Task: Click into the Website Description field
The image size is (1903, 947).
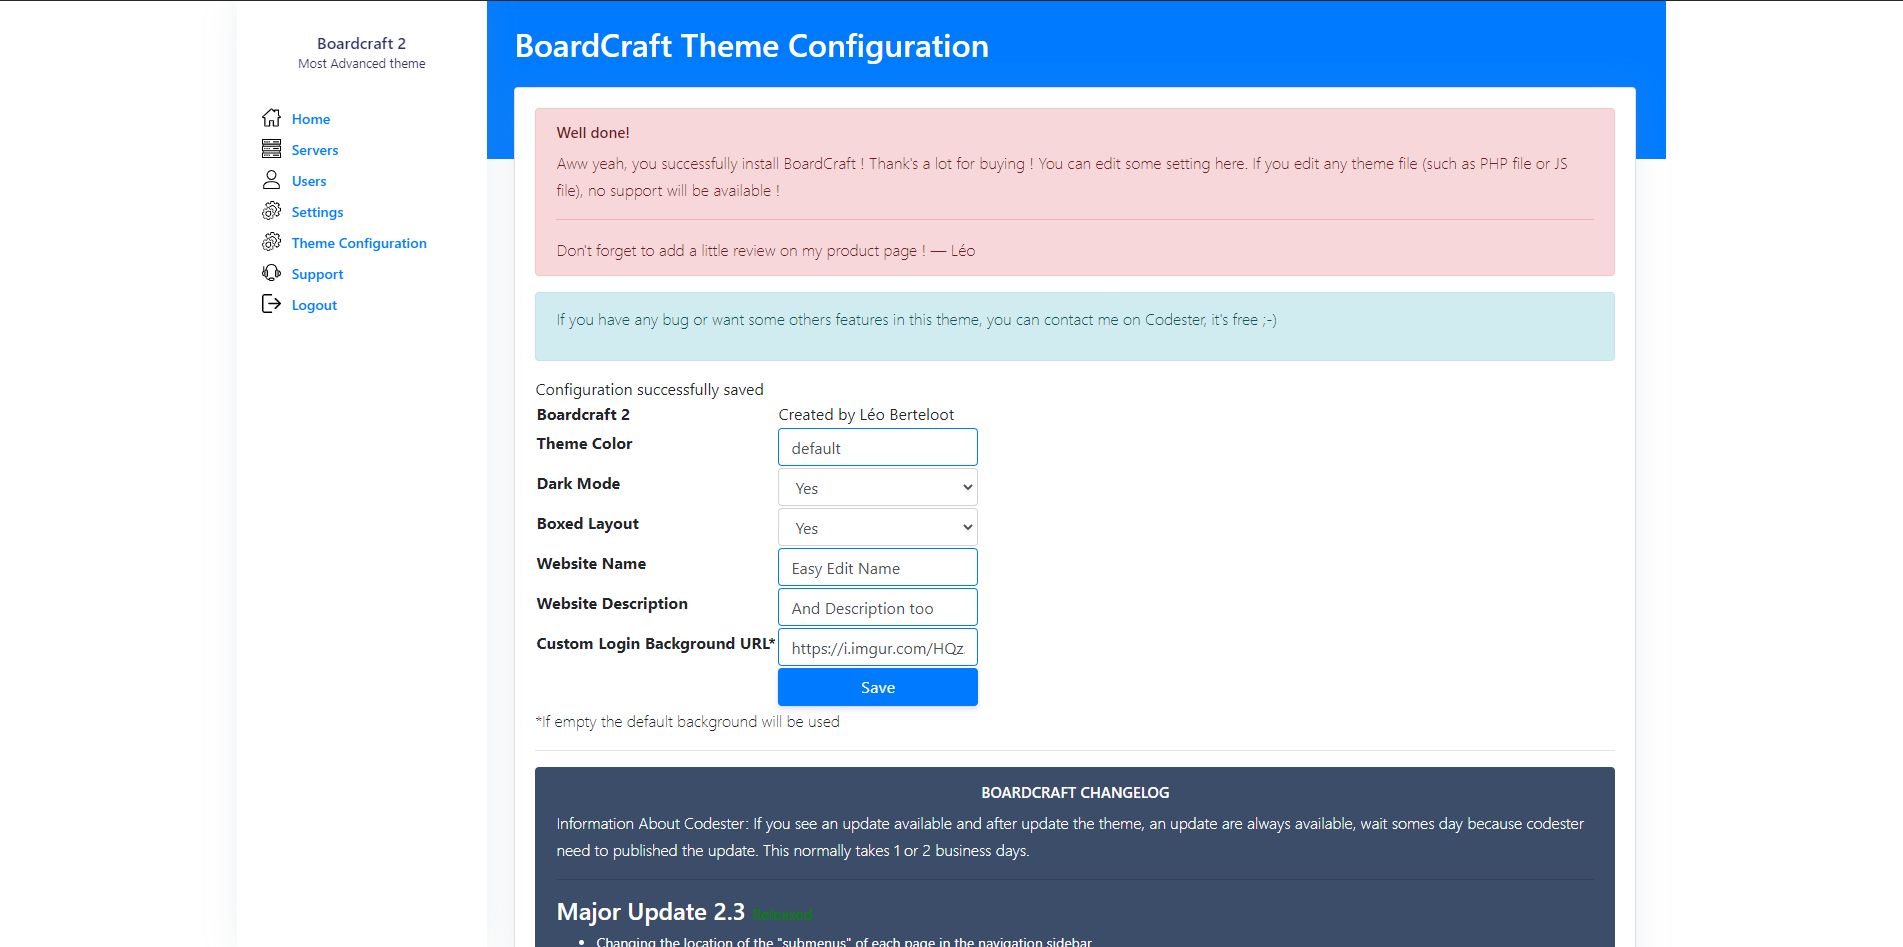Action: [x=878, y=608]
